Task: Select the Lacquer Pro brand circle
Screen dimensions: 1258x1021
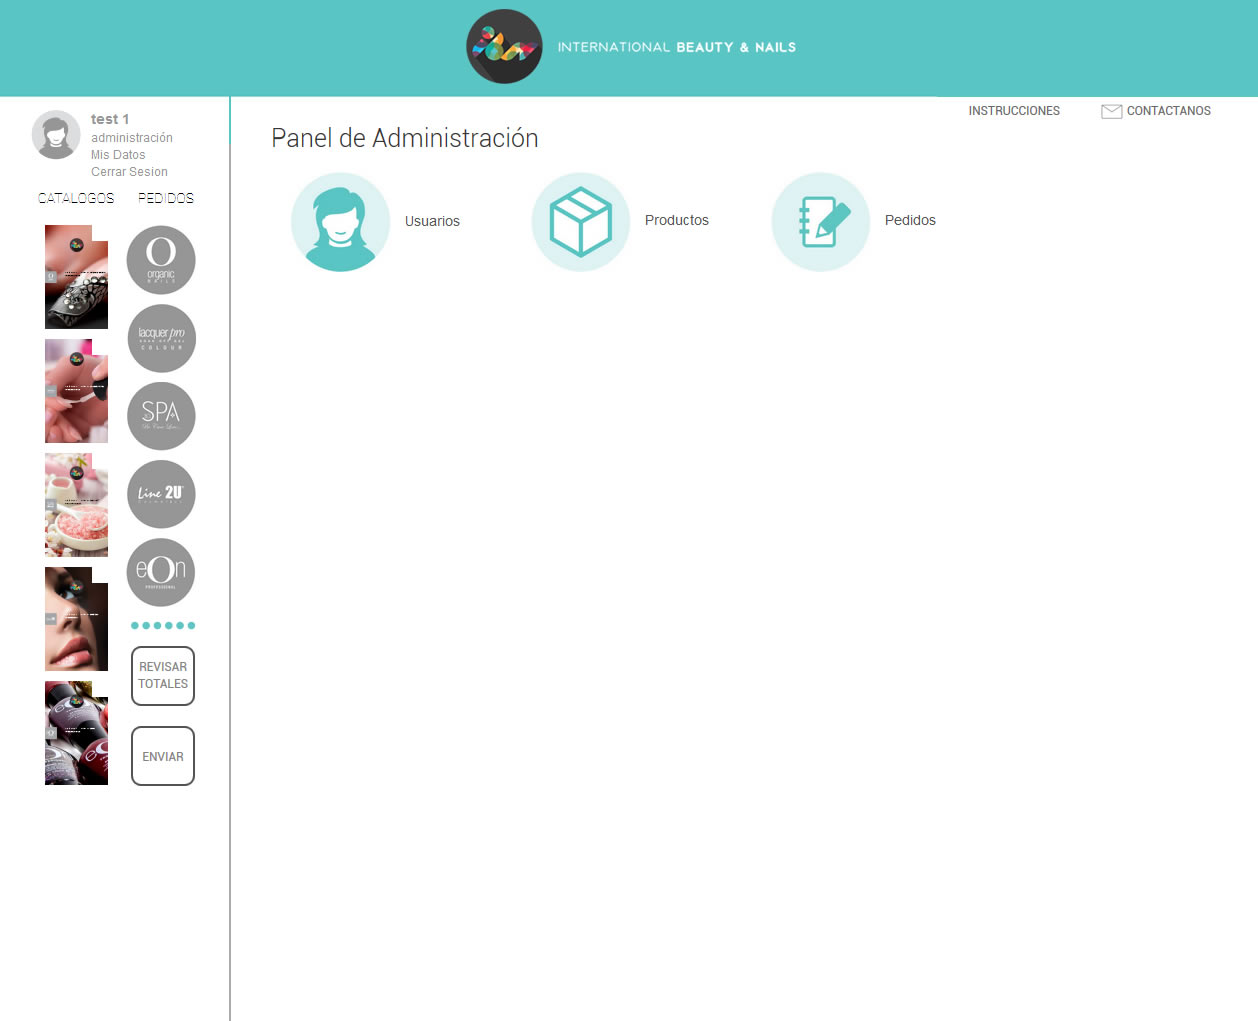Action: pyautogui.click(x=161, y=338)
